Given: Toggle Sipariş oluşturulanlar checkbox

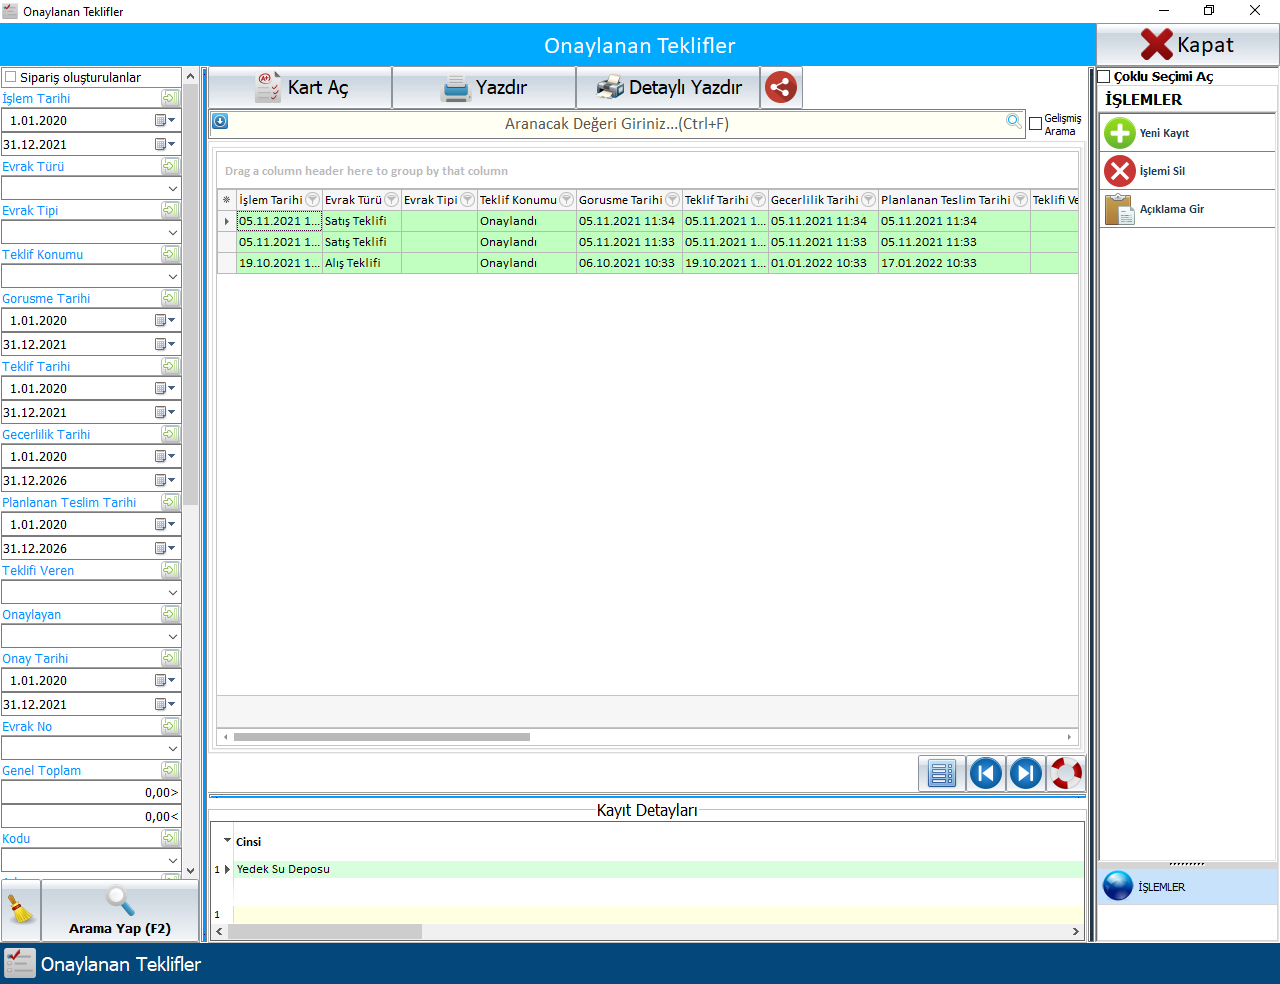Looking at the screenshot, I should [x=11, y=77].
